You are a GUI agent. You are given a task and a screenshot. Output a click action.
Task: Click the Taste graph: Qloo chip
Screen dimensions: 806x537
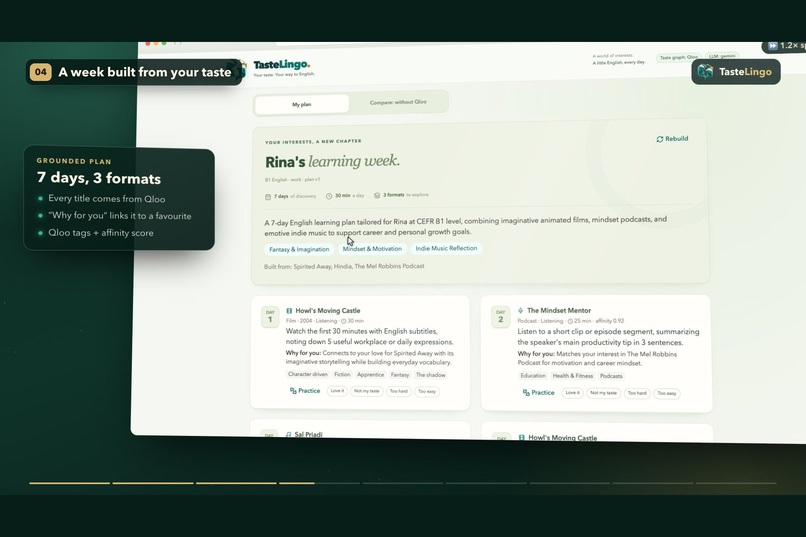coord(679,57)
